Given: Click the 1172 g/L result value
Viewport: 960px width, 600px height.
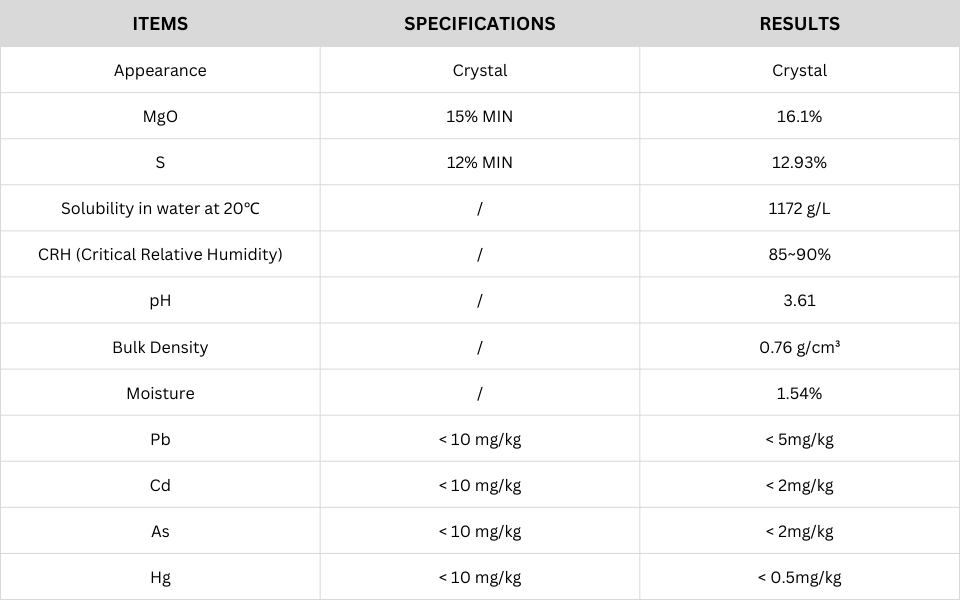Looking at the screenshot, I should 800,208.
